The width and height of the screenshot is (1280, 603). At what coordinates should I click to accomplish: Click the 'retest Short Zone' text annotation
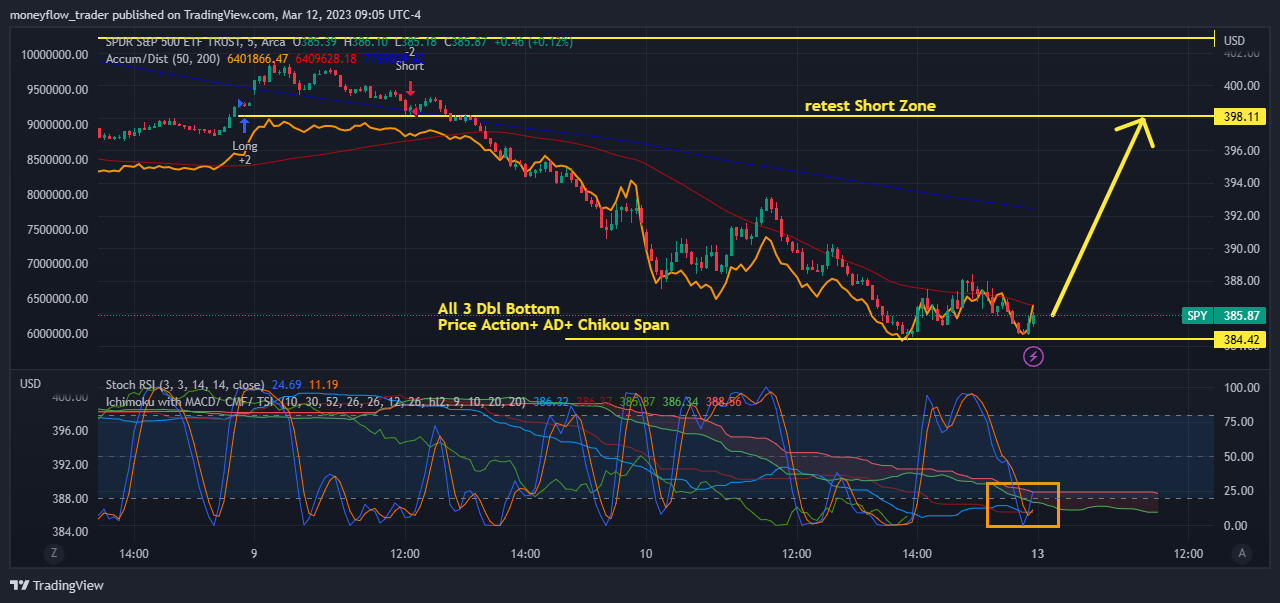pos(871,106)
